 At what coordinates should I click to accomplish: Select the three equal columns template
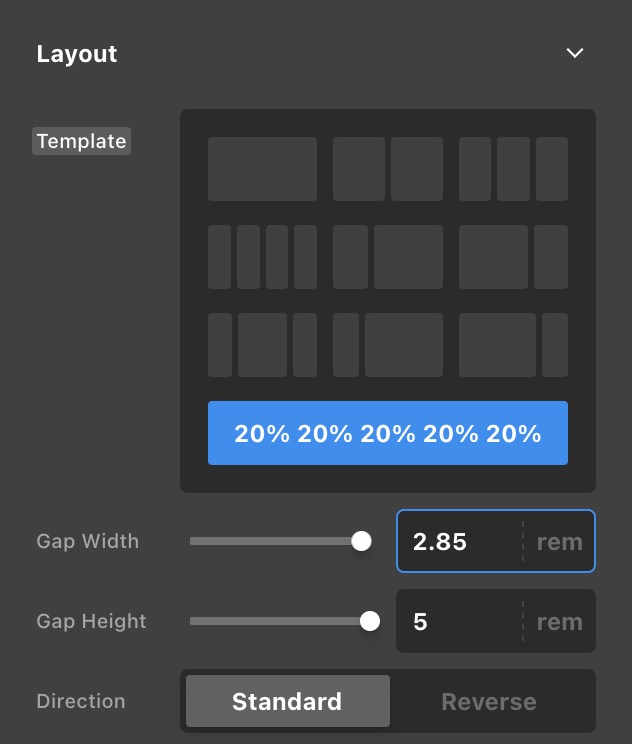[x=513, y=169]
